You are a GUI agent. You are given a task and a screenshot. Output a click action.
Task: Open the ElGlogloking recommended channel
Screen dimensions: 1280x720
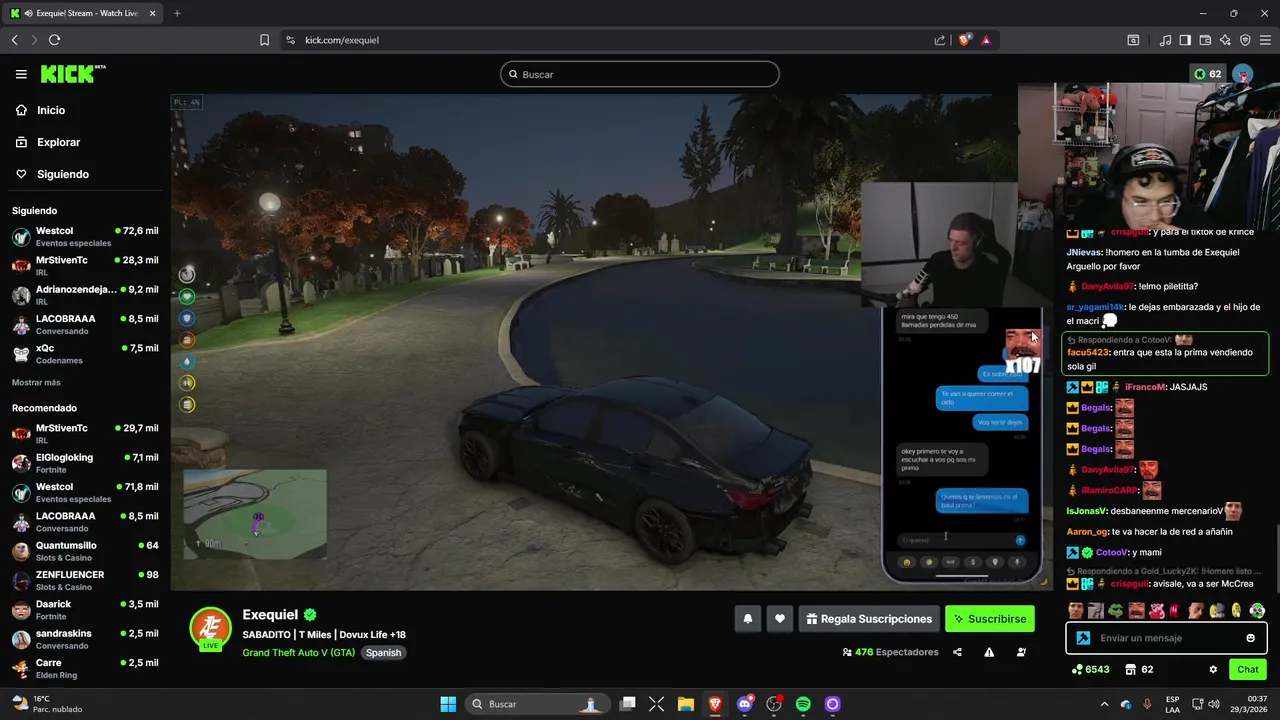coord(84,463)
